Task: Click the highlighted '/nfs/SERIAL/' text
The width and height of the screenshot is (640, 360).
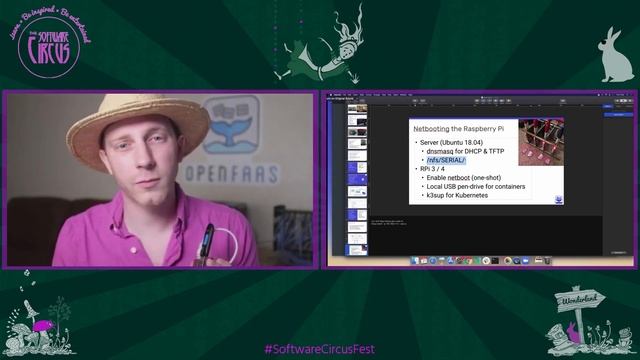Action: (x=446, y=160)
